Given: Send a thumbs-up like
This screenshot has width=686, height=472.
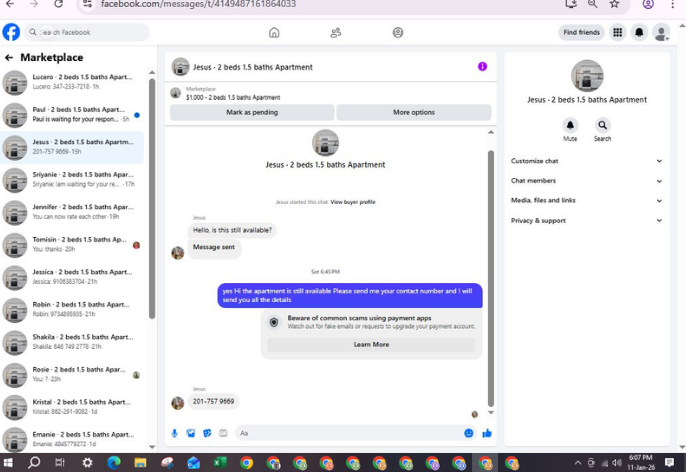Looking at the screenshot, I should point(487,433).
